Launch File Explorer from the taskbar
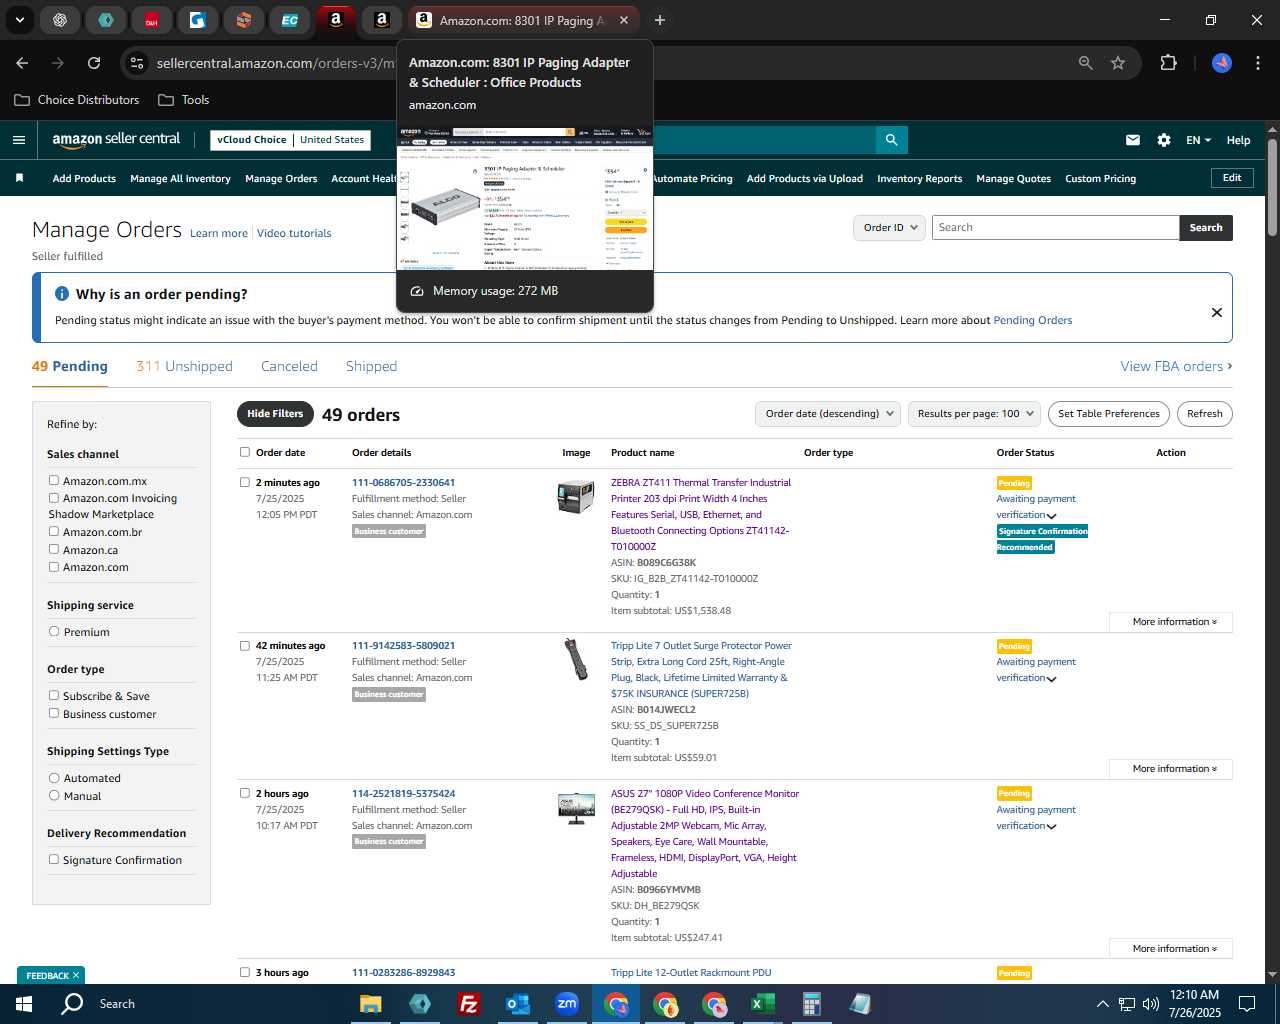The width and height of the screenshot is (1280, 1024). point(371,1004)
